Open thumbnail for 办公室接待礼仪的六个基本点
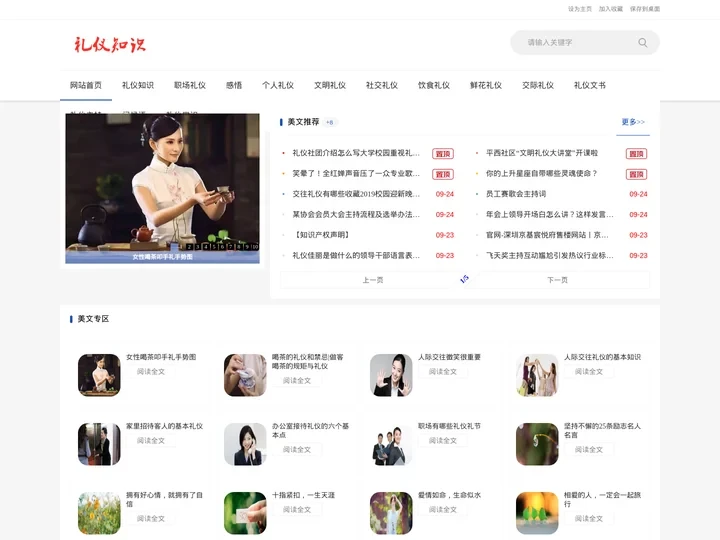The image size is (720, 540). click(245, 444)
